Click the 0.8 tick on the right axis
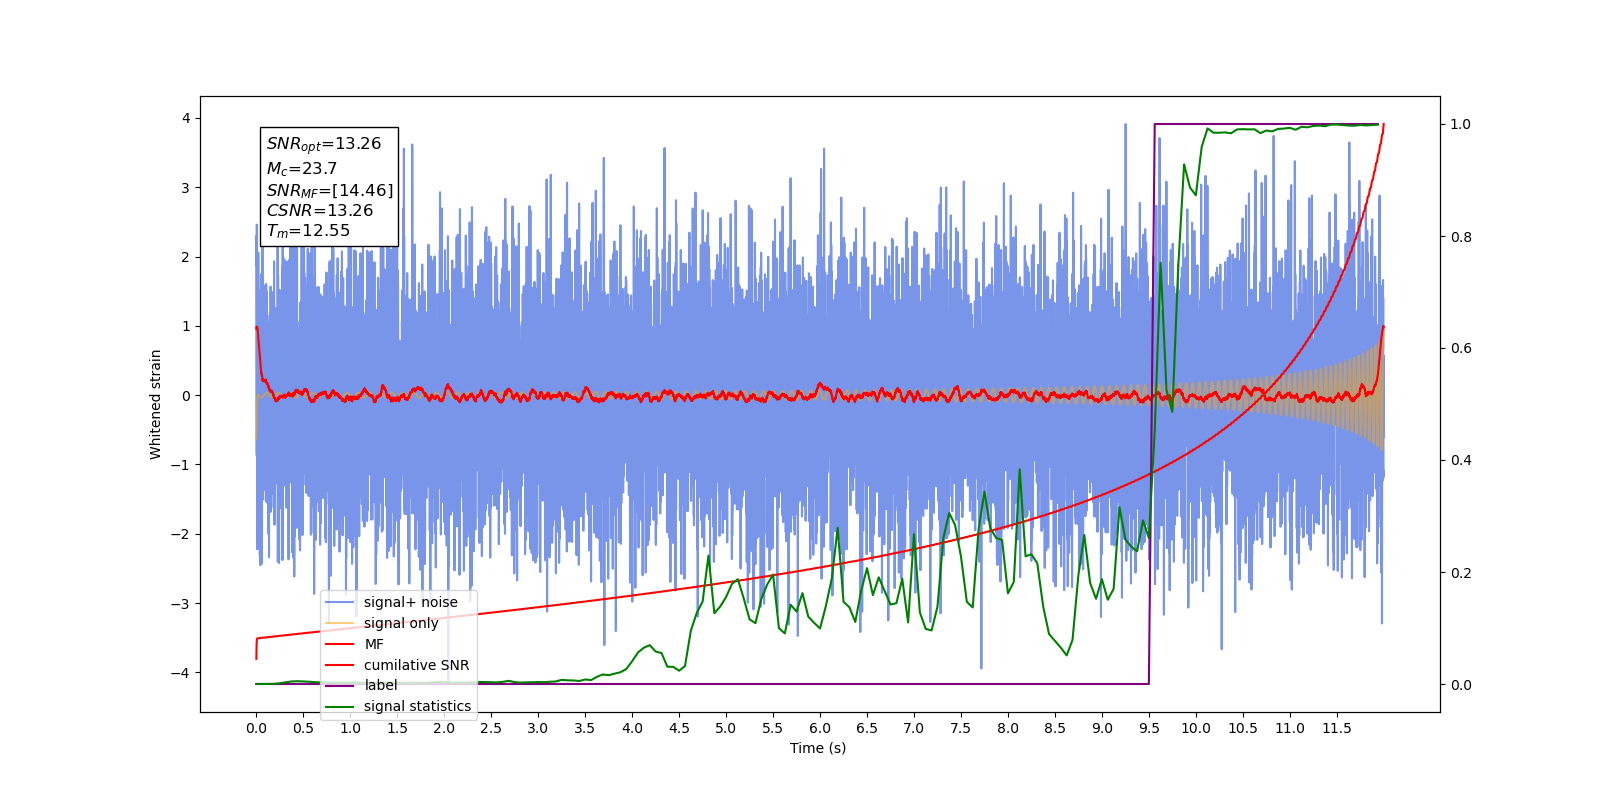The height and width of the screenshot is (800, 1600). [1461, 237]
